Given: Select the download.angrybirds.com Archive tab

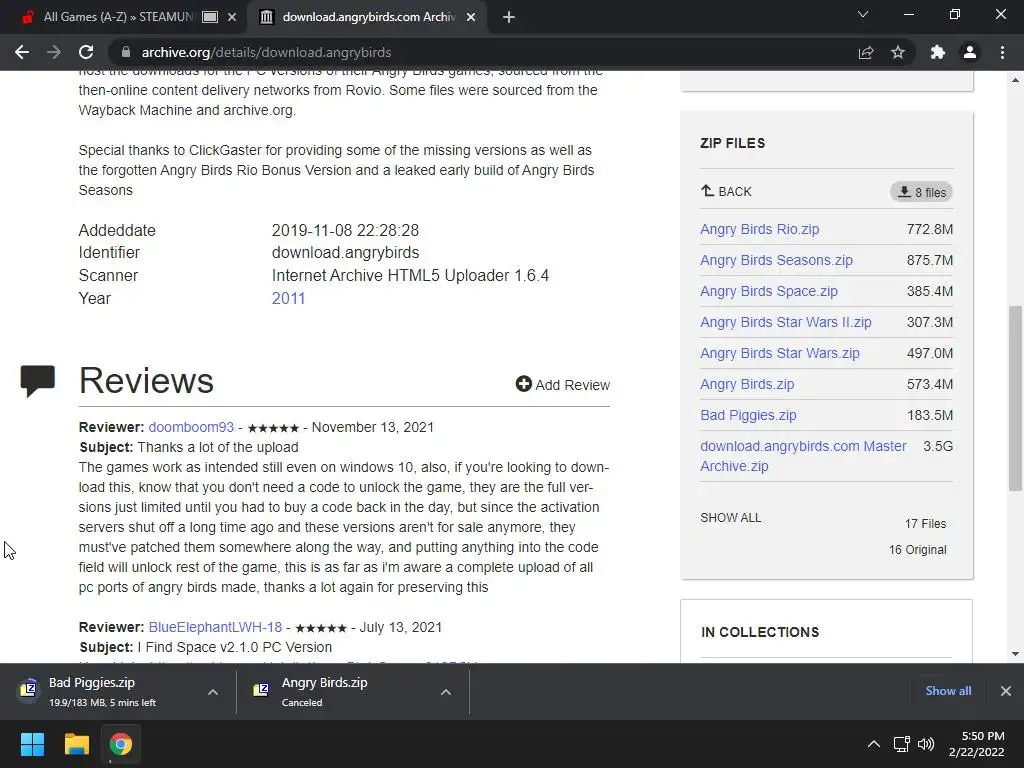Looking at the screenshot, I should click(366, 17).
